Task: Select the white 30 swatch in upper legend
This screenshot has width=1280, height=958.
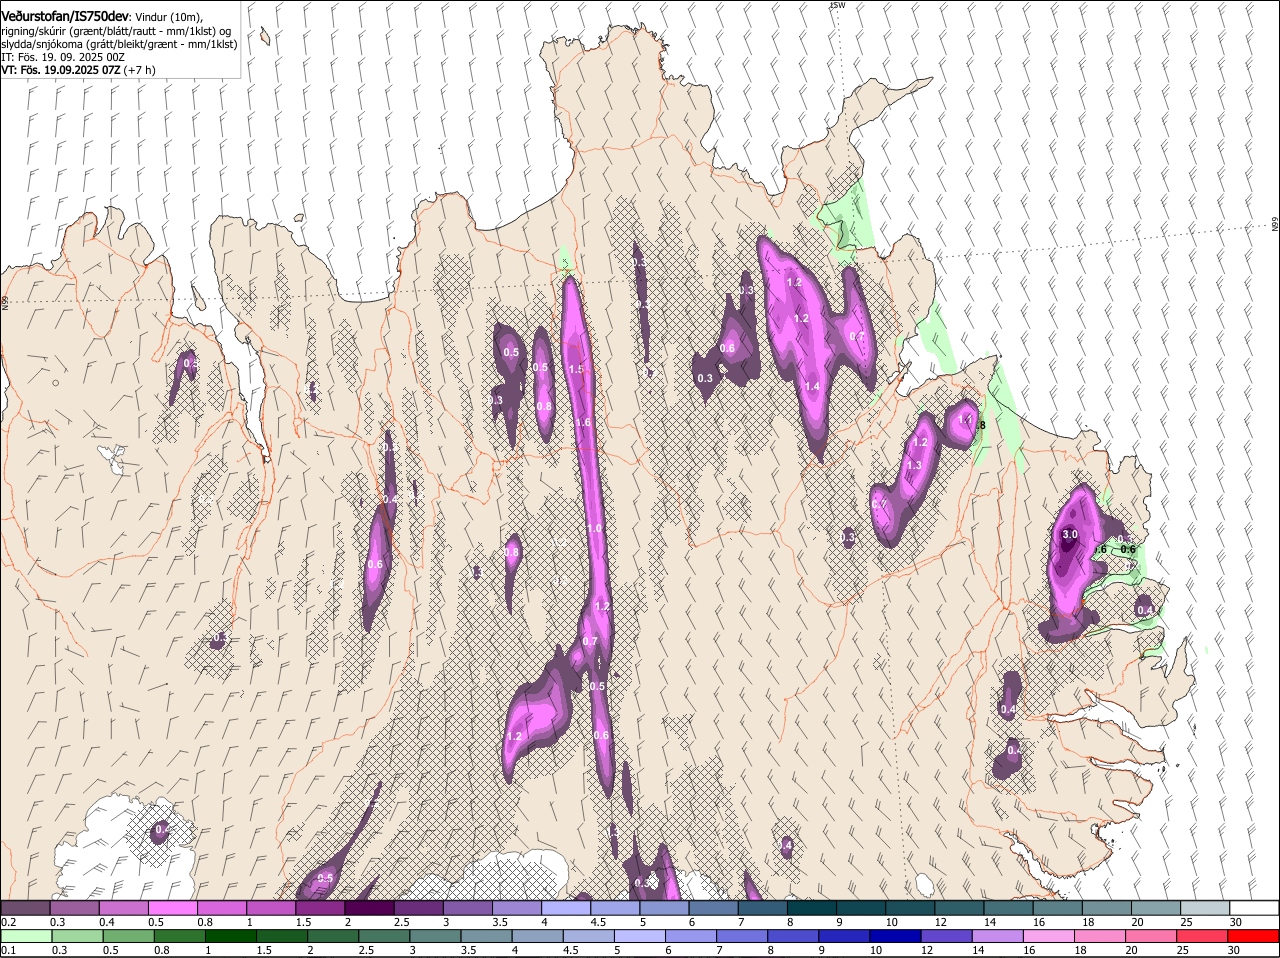Action: (1255, 907)
